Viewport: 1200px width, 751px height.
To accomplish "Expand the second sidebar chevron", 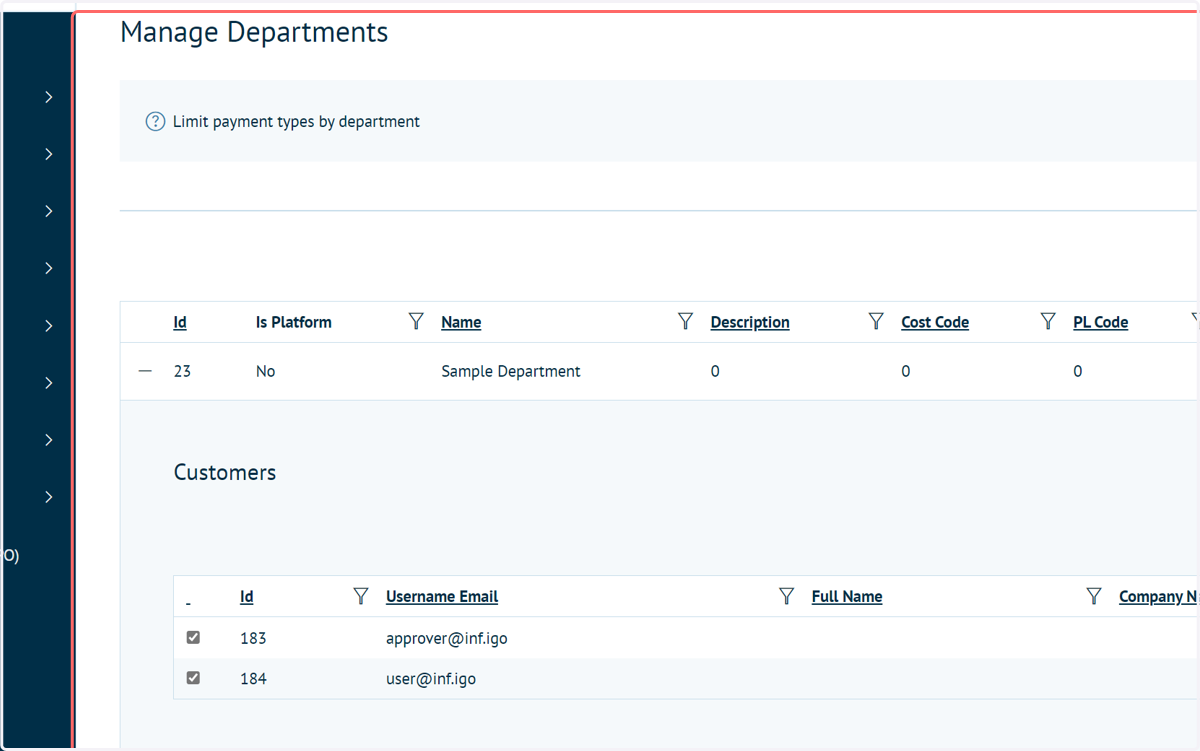I will tap(48, 154).
